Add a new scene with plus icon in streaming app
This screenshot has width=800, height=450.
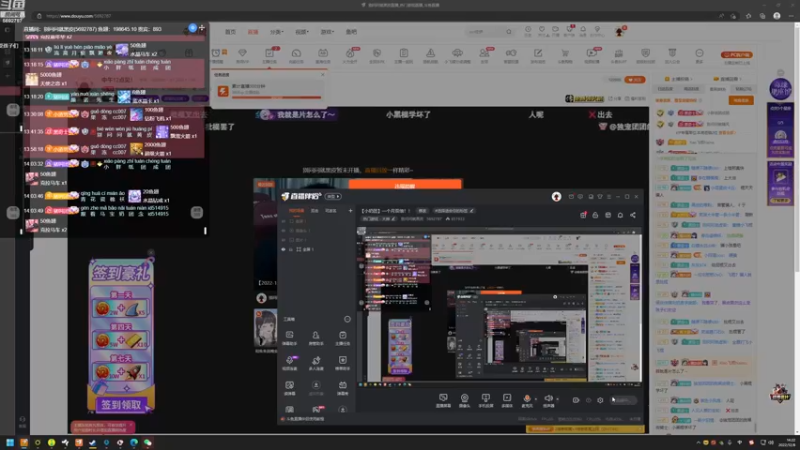point(350,211)
